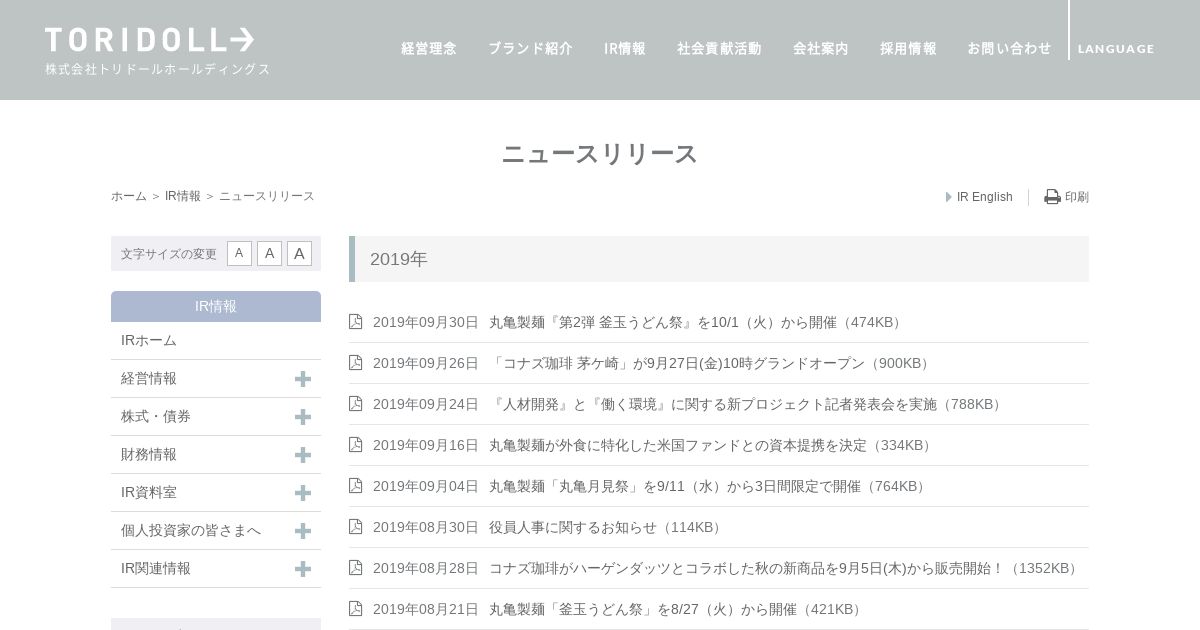The height and width of the screenshot is (630, 1200).
Task: Open the 経営理念 menu
Action: pos(429,48)
